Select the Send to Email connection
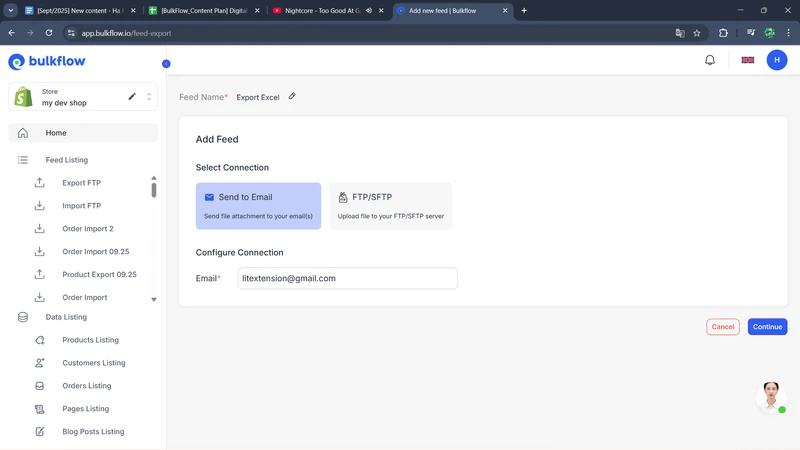 coord(258,206)
